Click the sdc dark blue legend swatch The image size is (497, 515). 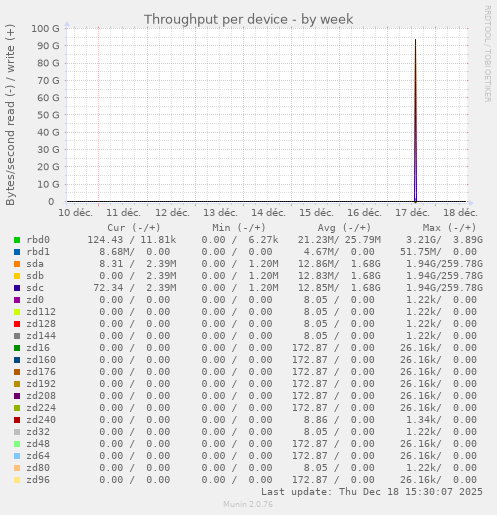pos(17,288)
